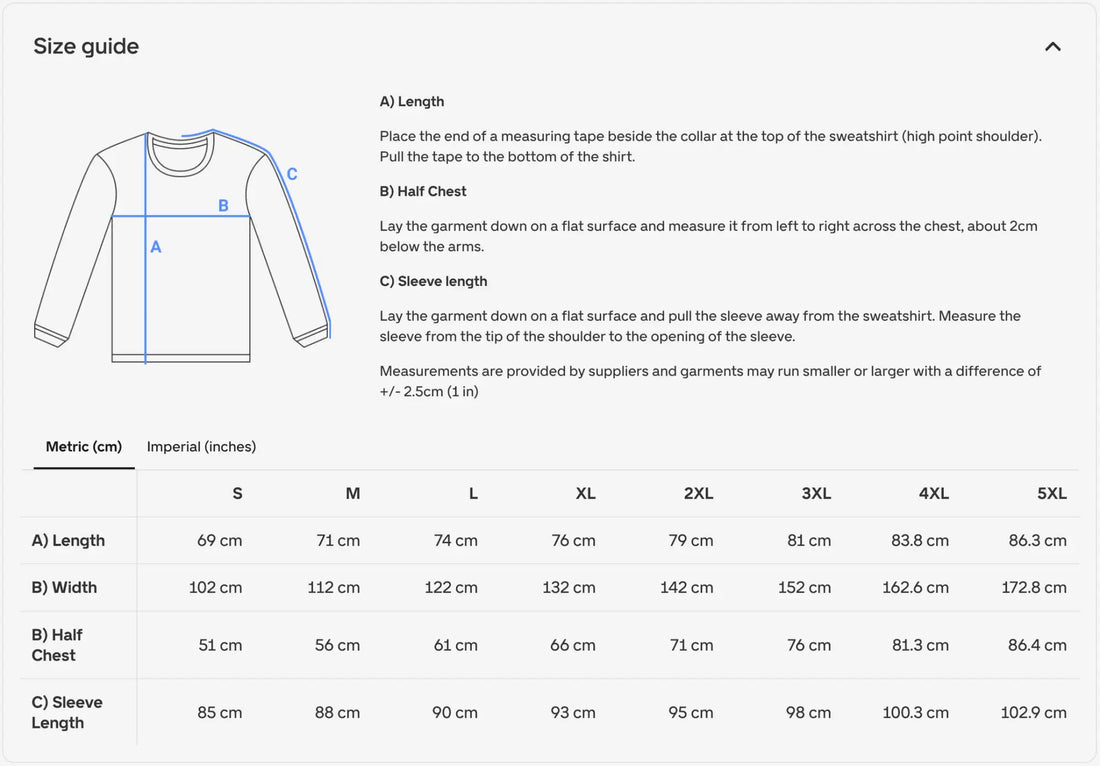The width and height of the screenshot is (1100, 766).
Task: Select the A) Length row label
Action: (70, 540)
